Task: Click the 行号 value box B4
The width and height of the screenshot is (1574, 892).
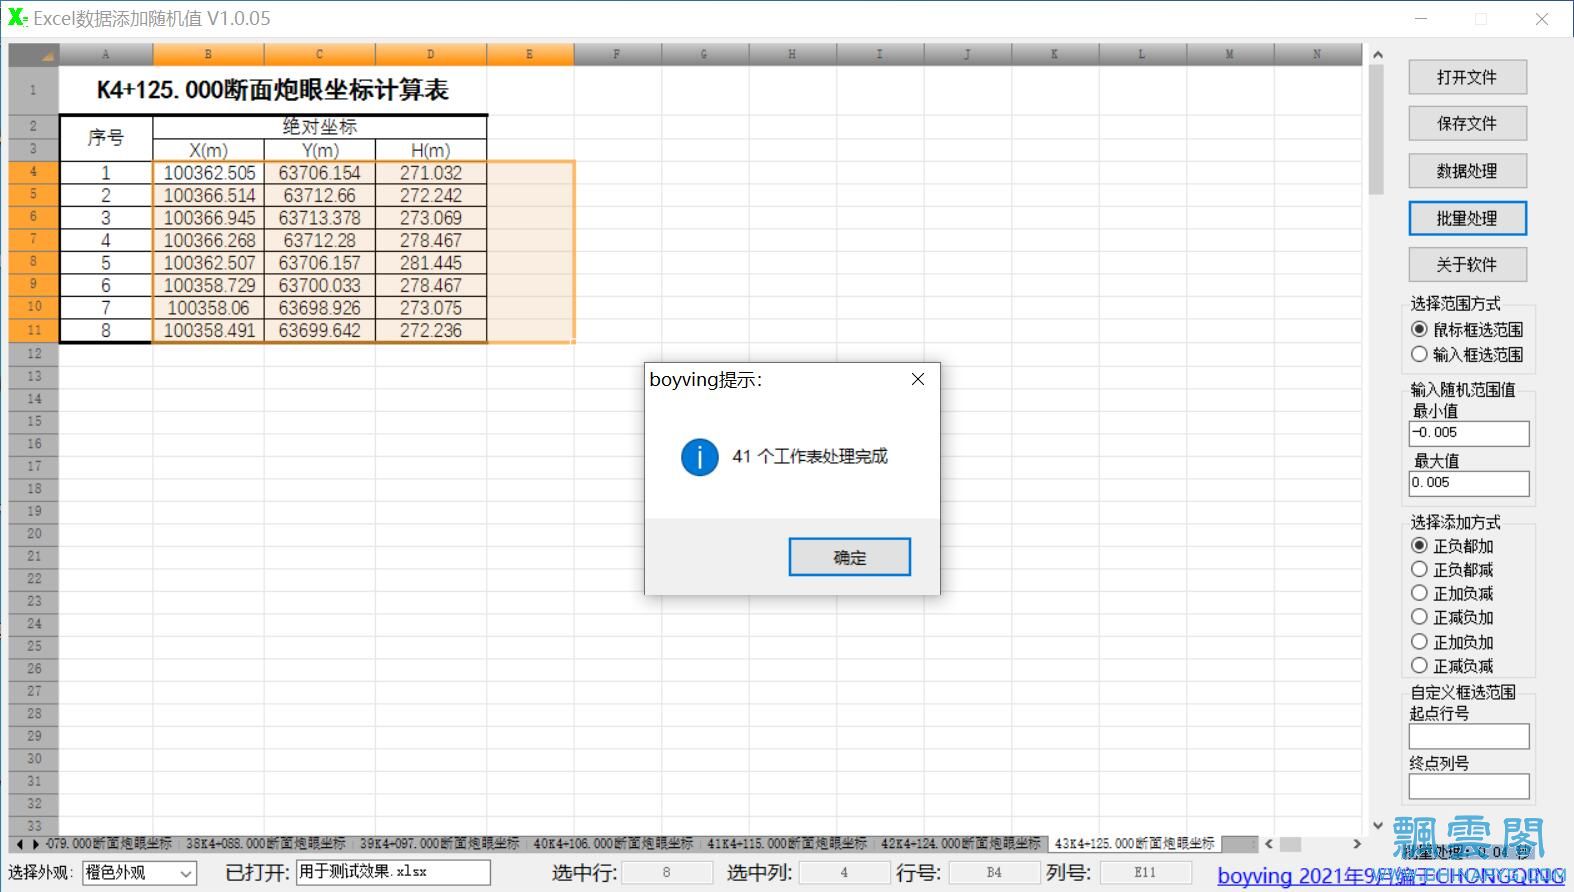Action: click(x=993, y=872)
